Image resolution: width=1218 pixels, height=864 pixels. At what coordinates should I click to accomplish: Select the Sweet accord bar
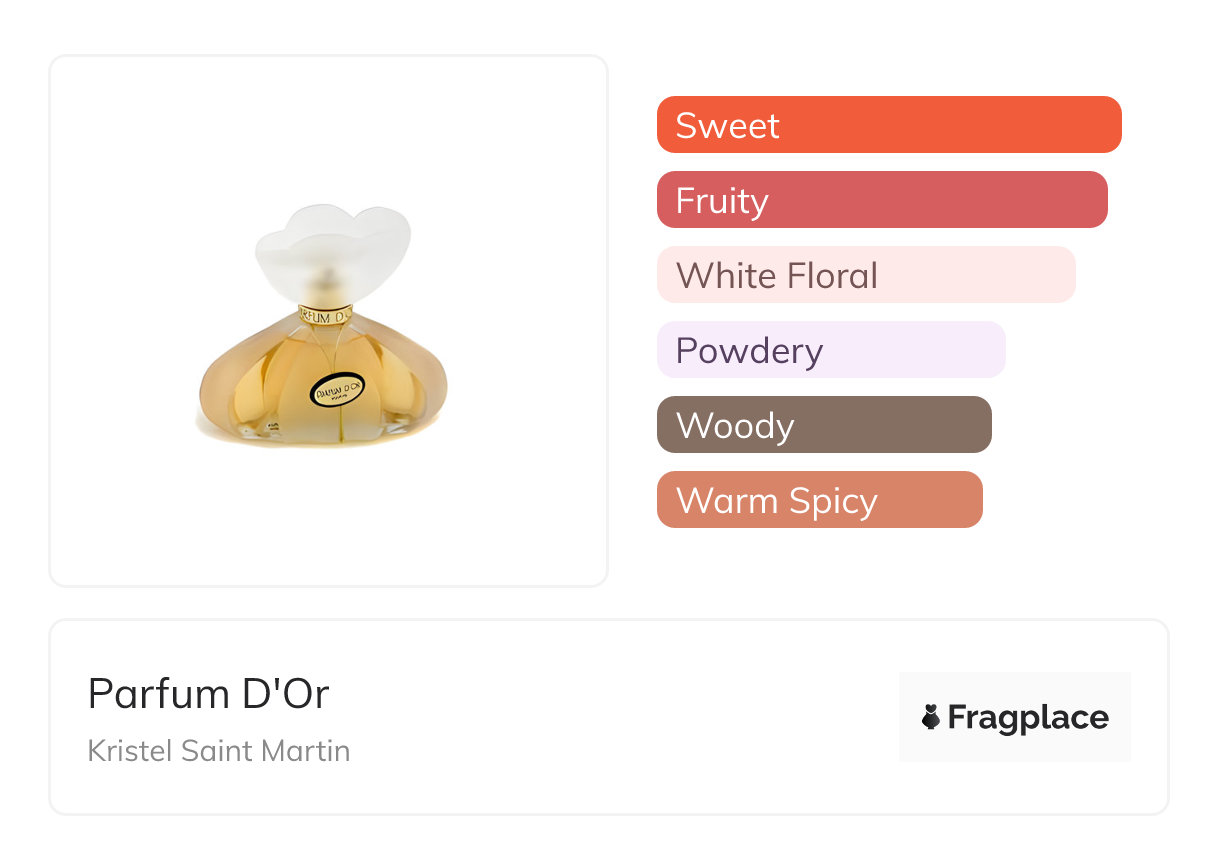888,125
